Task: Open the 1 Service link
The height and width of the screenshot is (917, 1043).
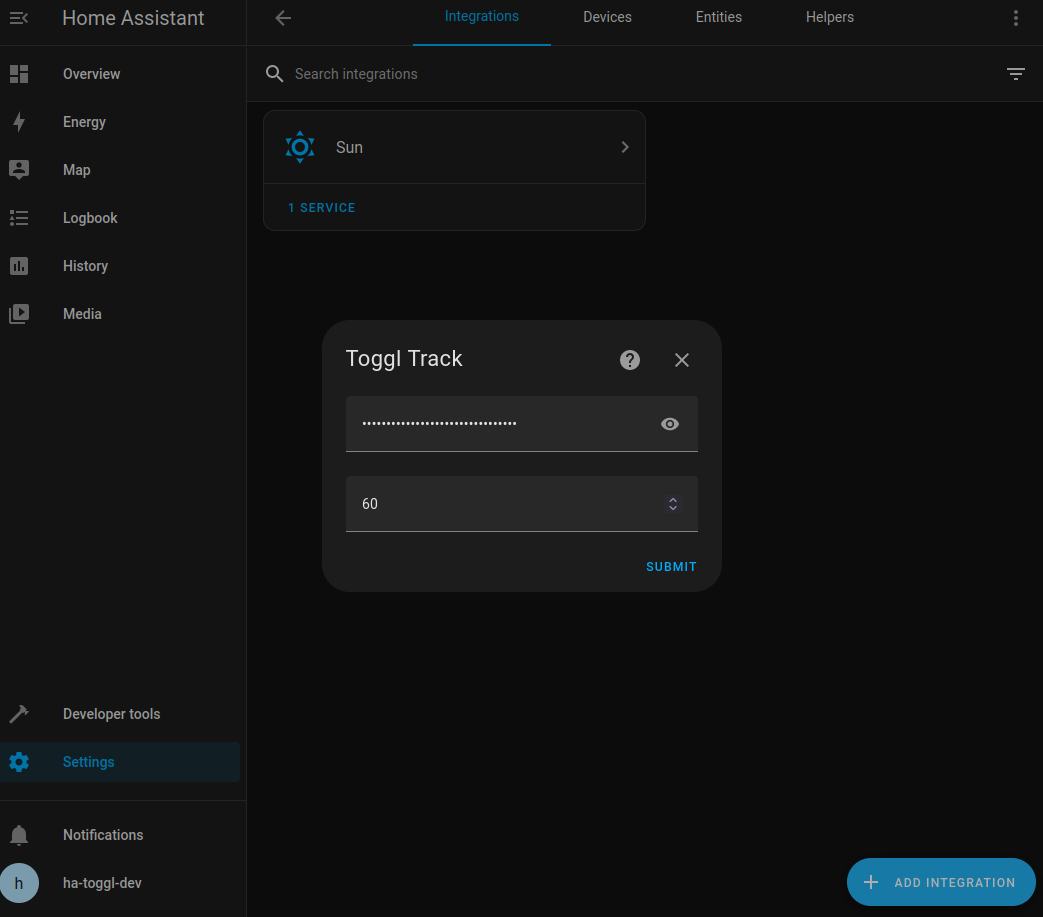Action: click(321, 207)
